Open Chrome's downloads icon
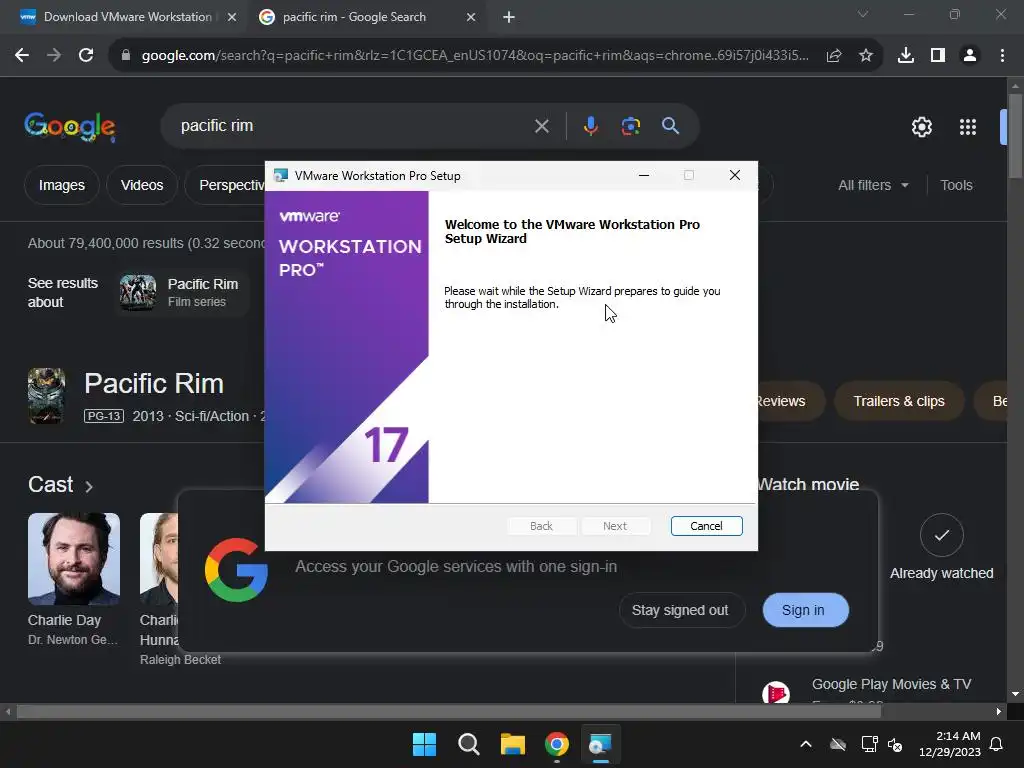Image resolution: width=1024 pixels, height=768 pixels. [905, 56]
